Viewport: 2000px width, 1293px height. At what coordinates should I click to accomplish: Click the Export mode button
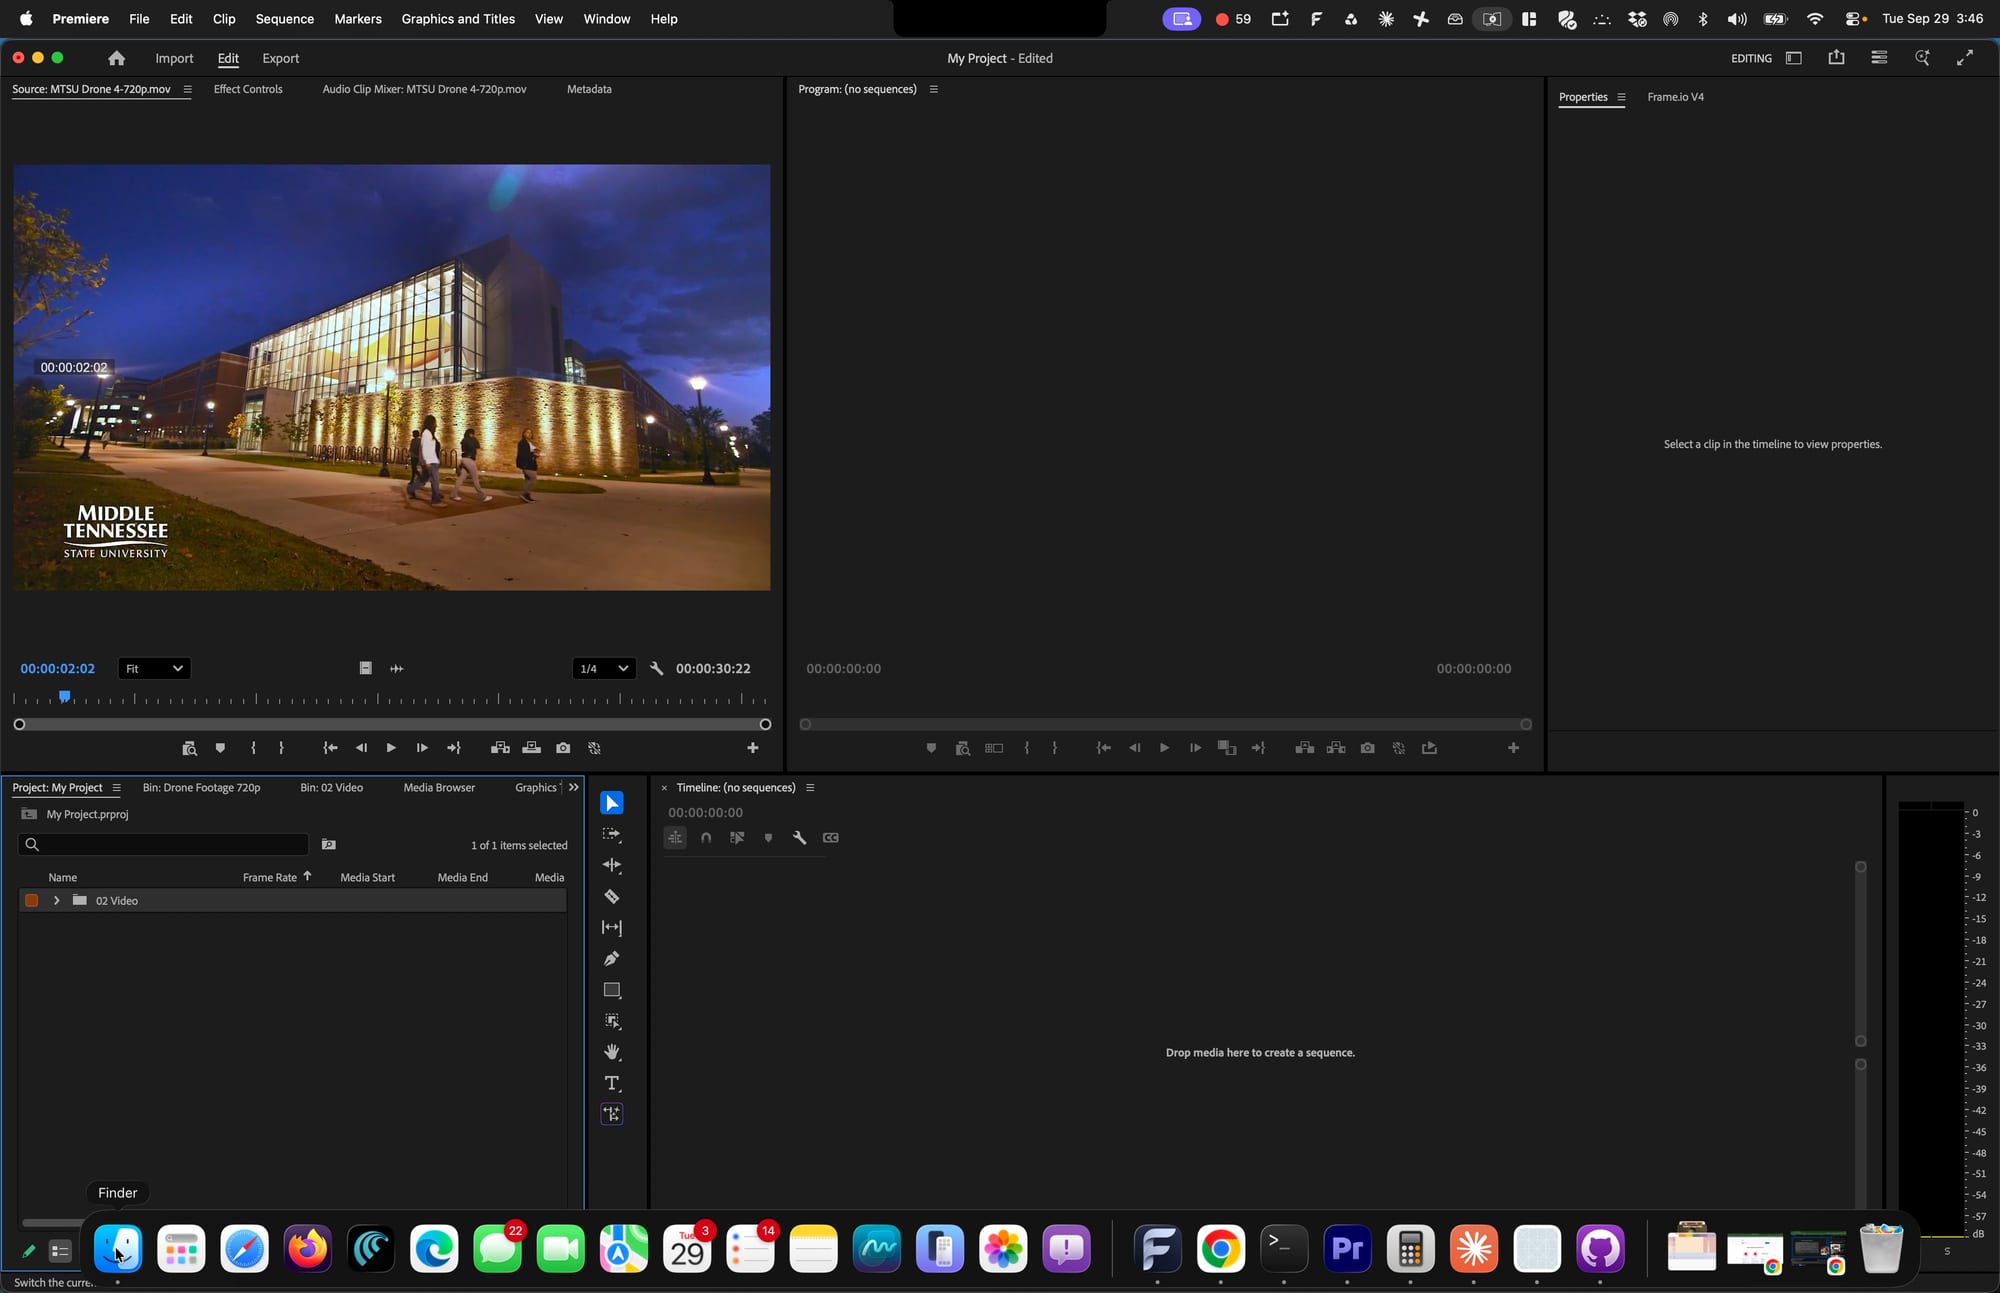tap(280, 59)
